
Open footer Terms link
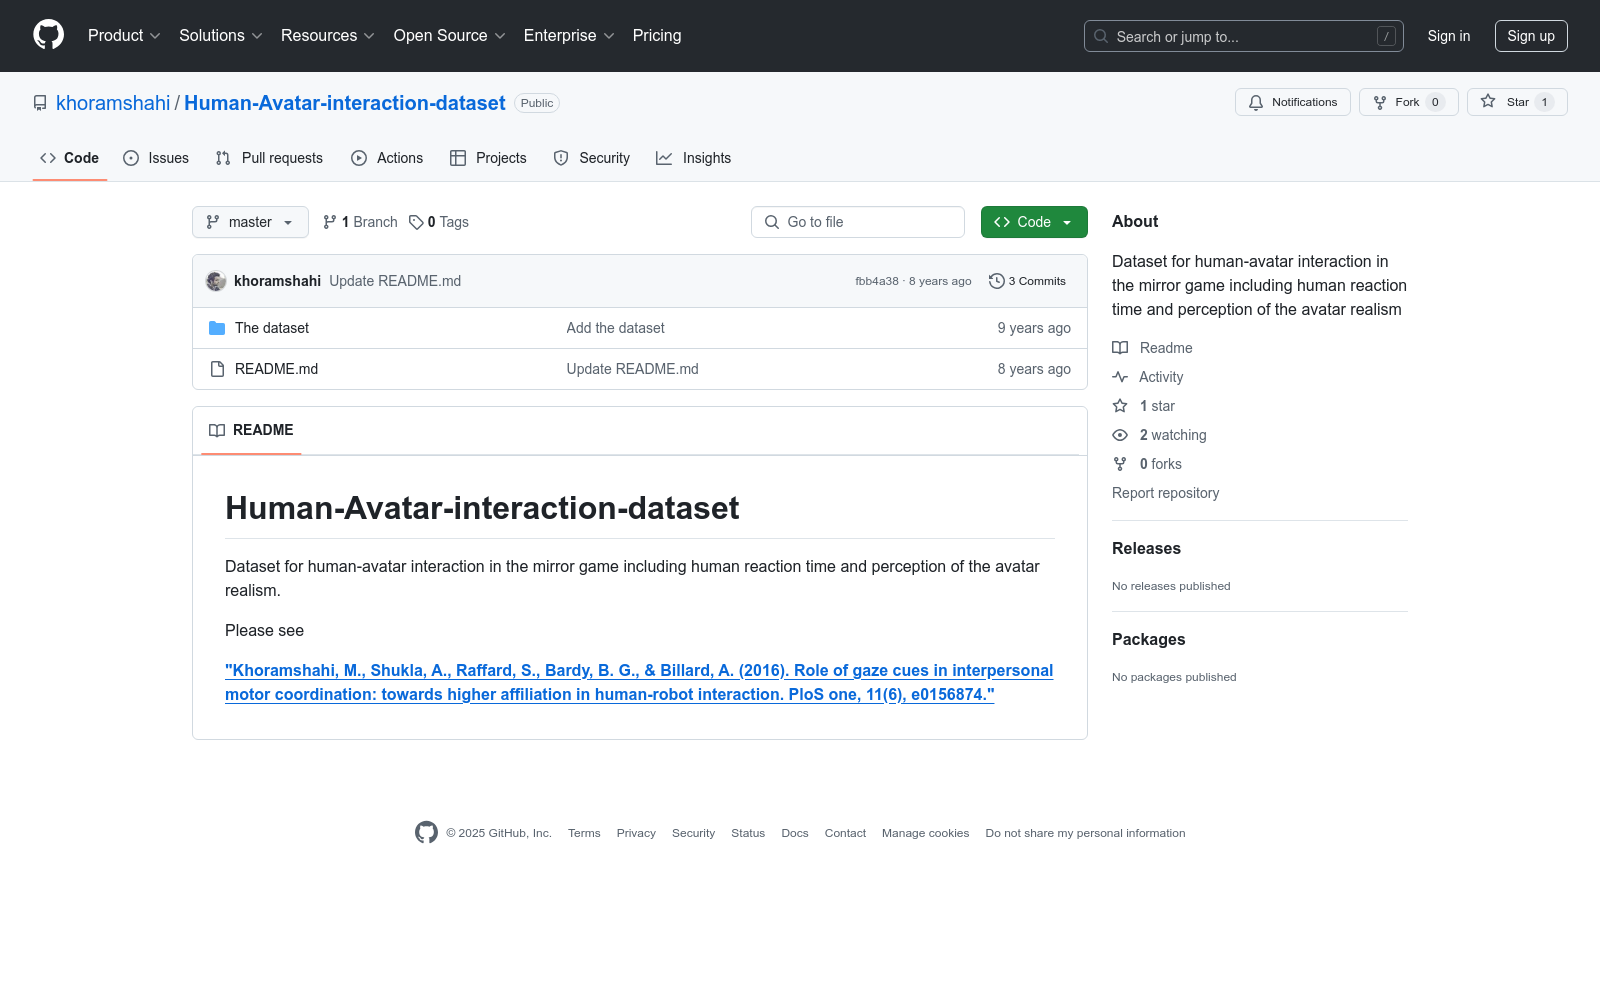coord(584,833)
